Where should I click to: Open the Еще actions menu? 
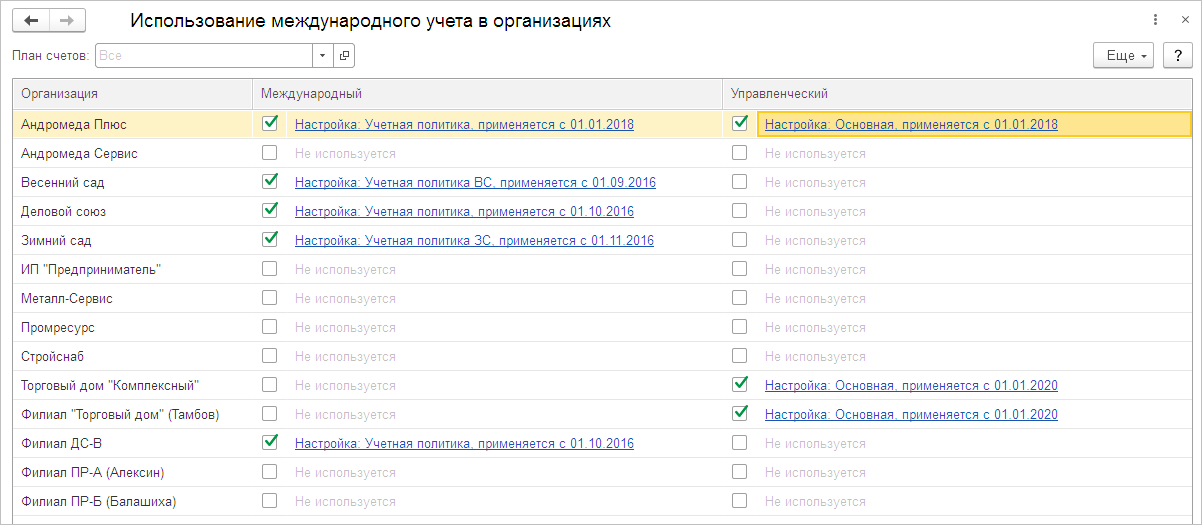1125,56
